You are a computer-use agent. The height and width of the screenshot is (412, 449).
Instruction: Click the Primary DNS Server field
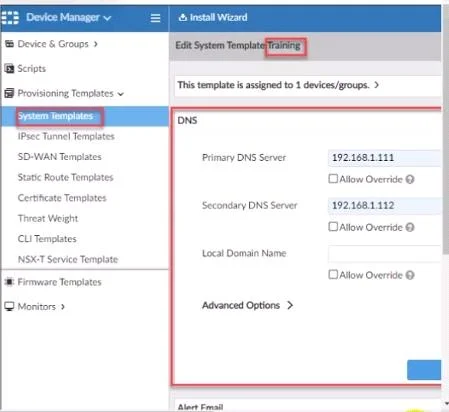tap(384, 158)
